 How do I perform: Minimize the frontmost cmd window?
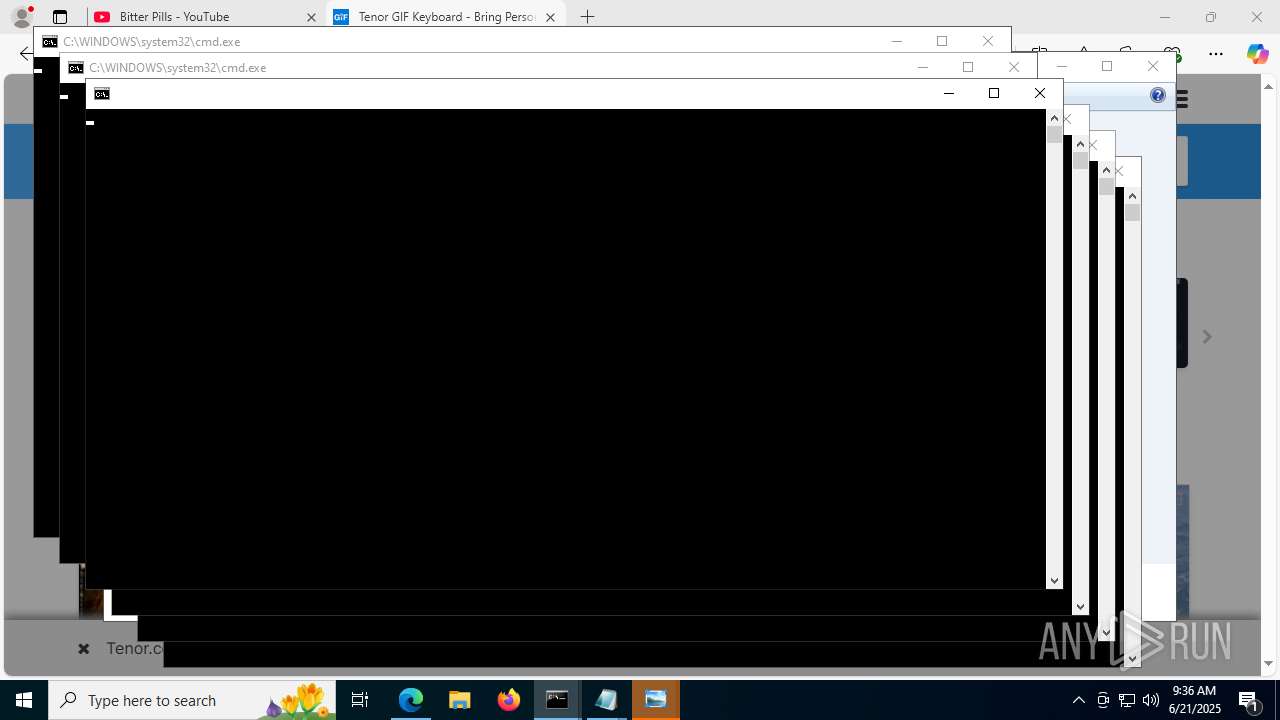(949, 93)
